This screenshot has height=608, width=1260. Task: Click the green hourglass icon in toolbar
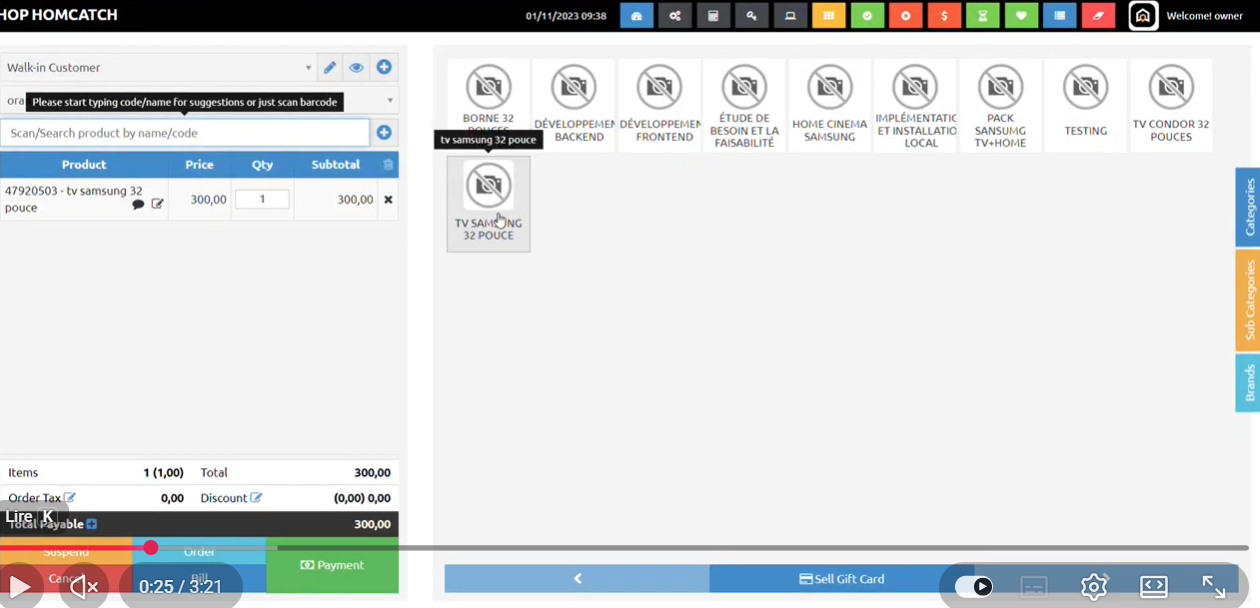(982, 16)
